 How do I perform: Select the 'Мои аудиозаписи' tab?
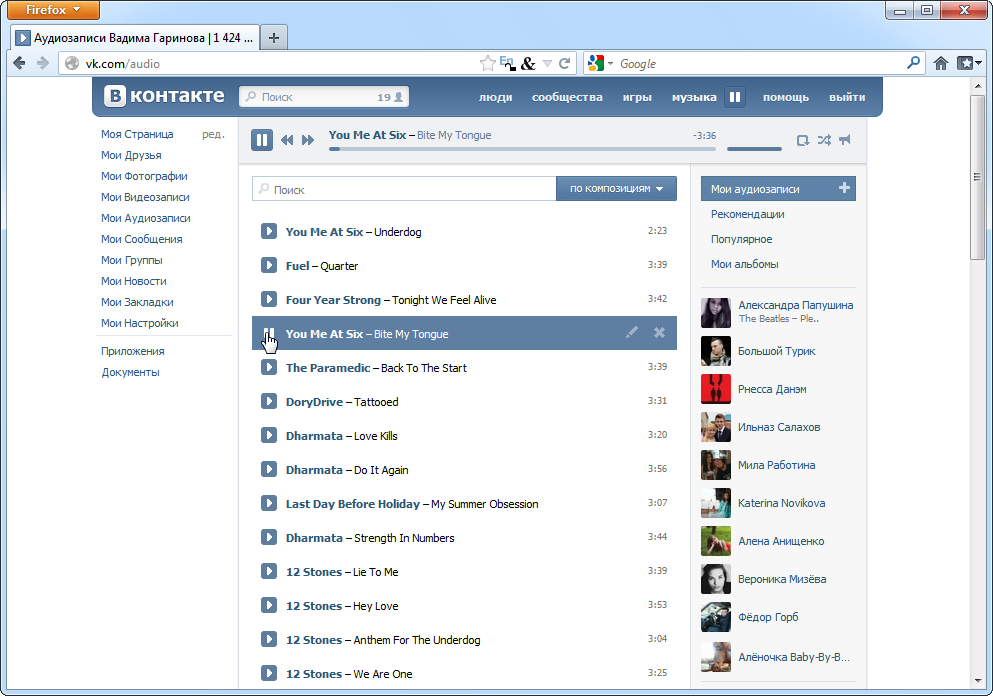point(778,189)
